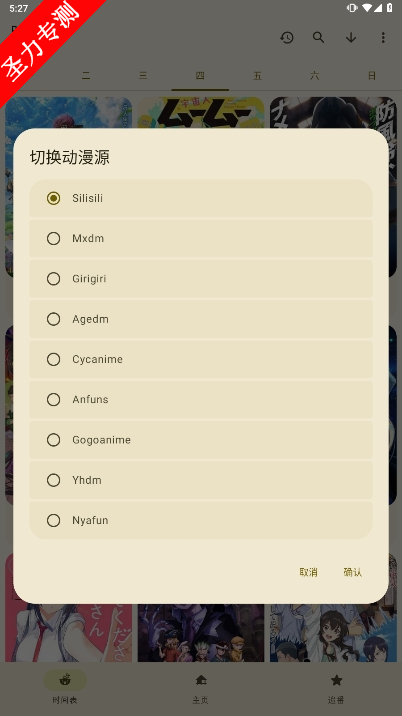
Task: Confirm selection with 确认 button
Action: (353, 572)
